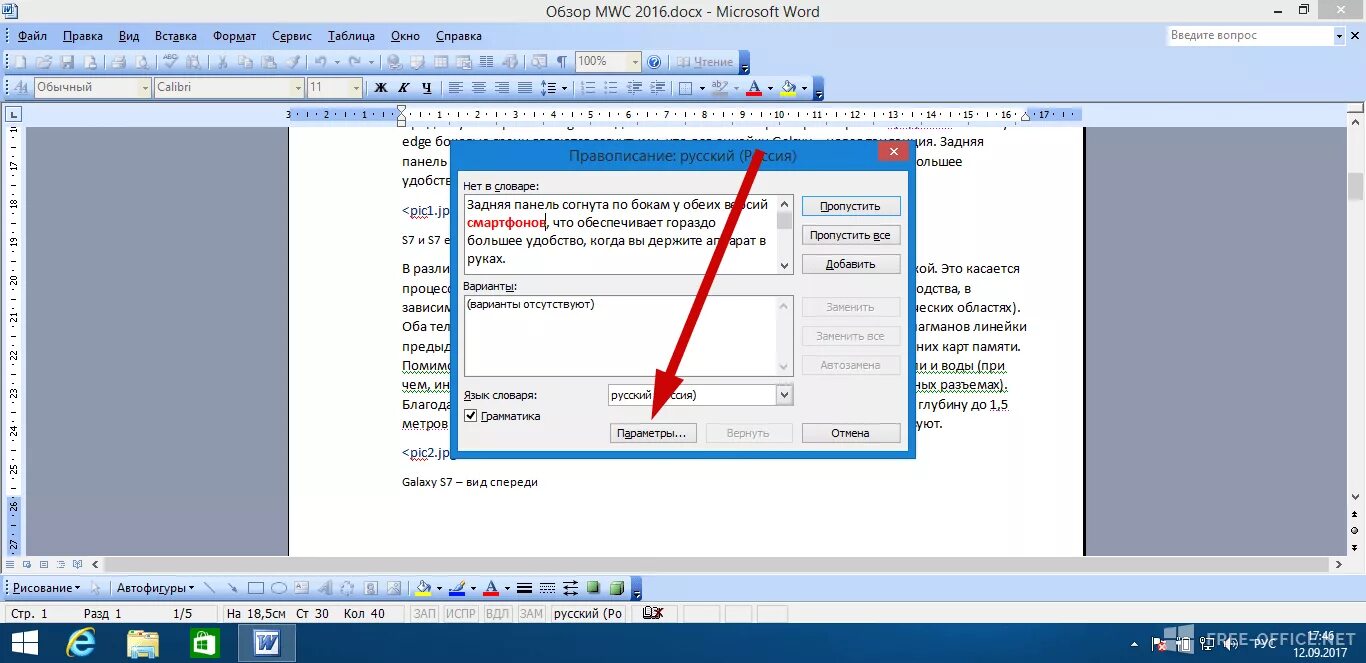The height and width of the screenshot is (663, 1366).
Task: Click the Print icon
Action: 118,61
